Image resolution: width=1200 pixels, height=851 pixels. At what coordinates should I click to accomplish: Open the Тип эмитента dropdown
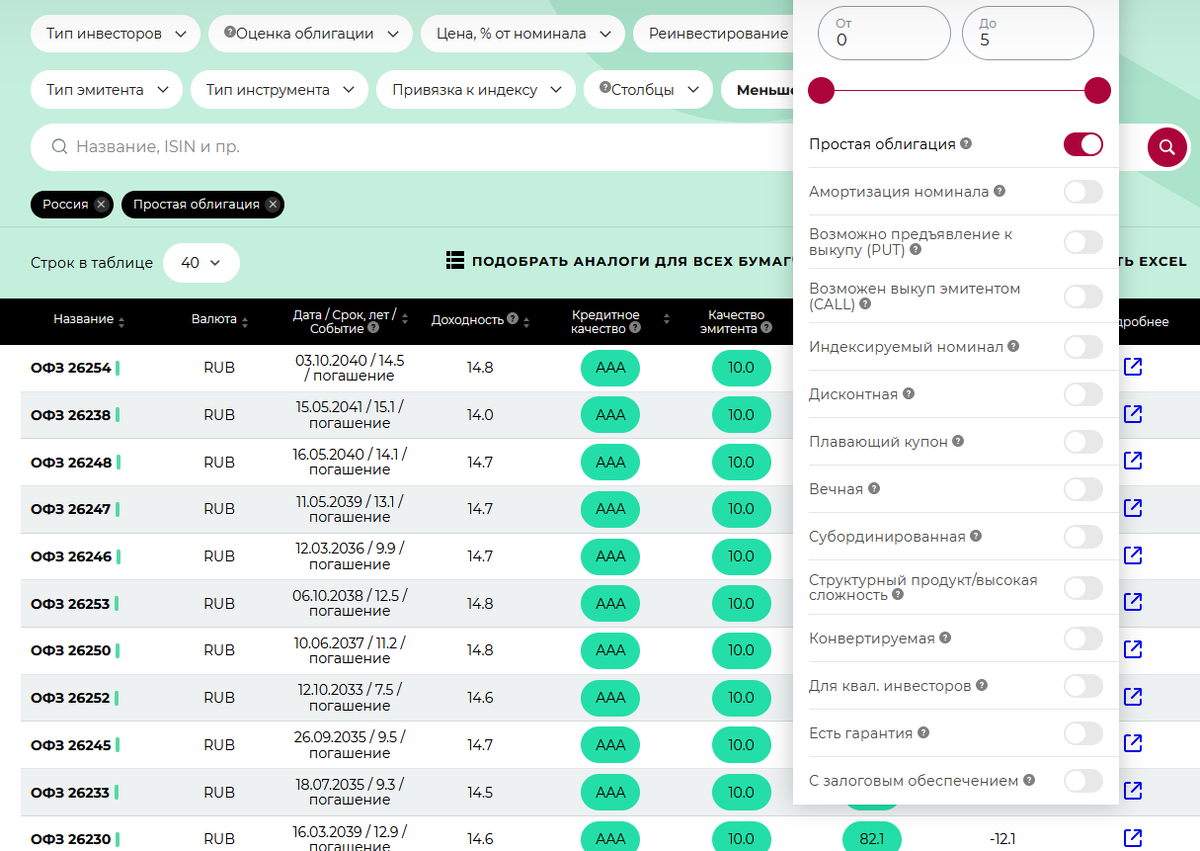point(105,89)
